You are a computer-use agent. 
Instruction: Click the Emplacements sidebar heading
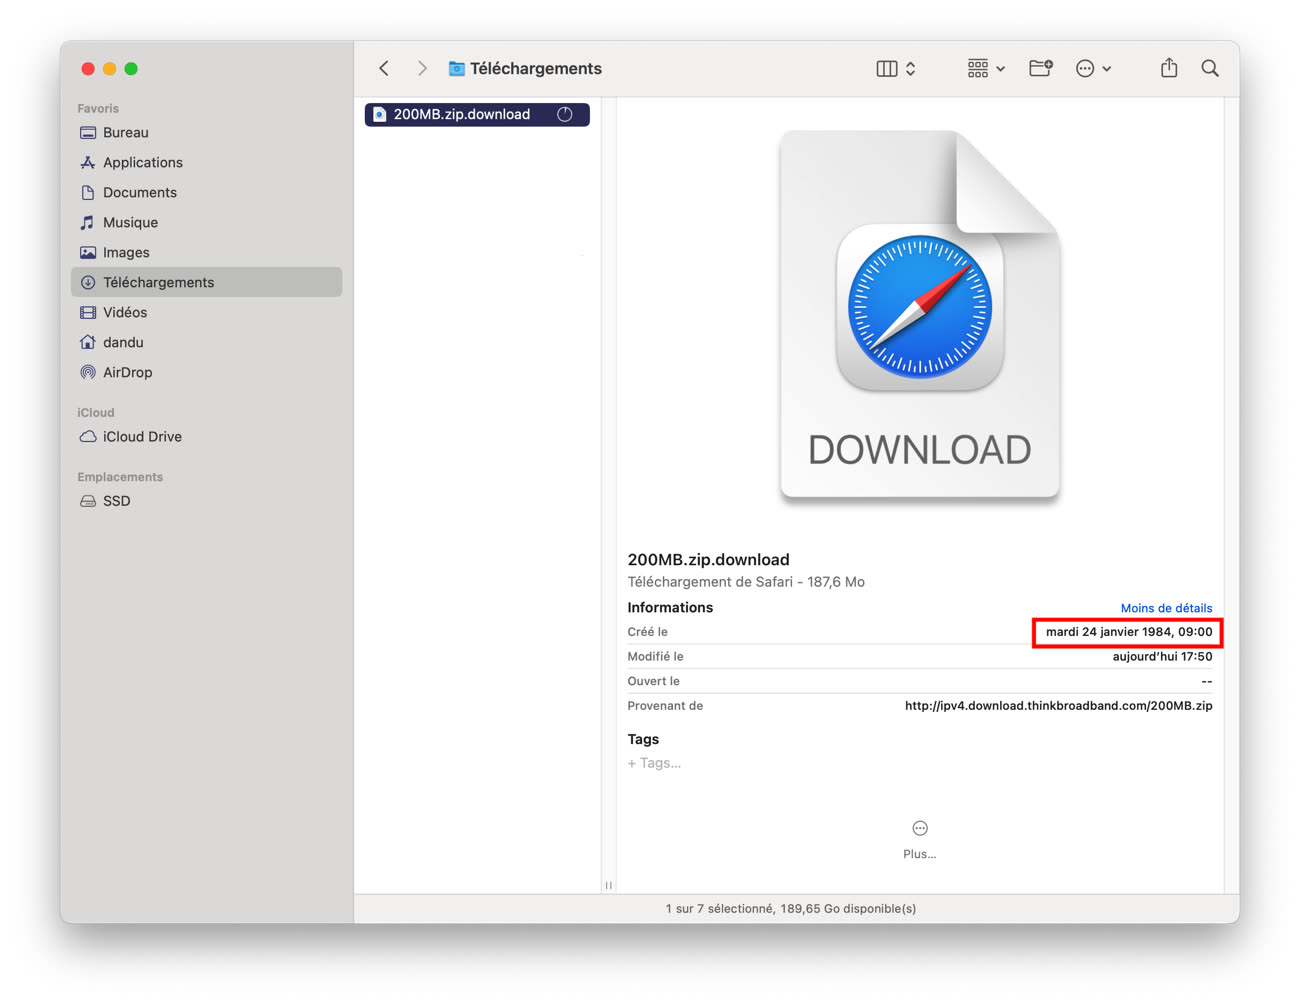click(120, 477)
